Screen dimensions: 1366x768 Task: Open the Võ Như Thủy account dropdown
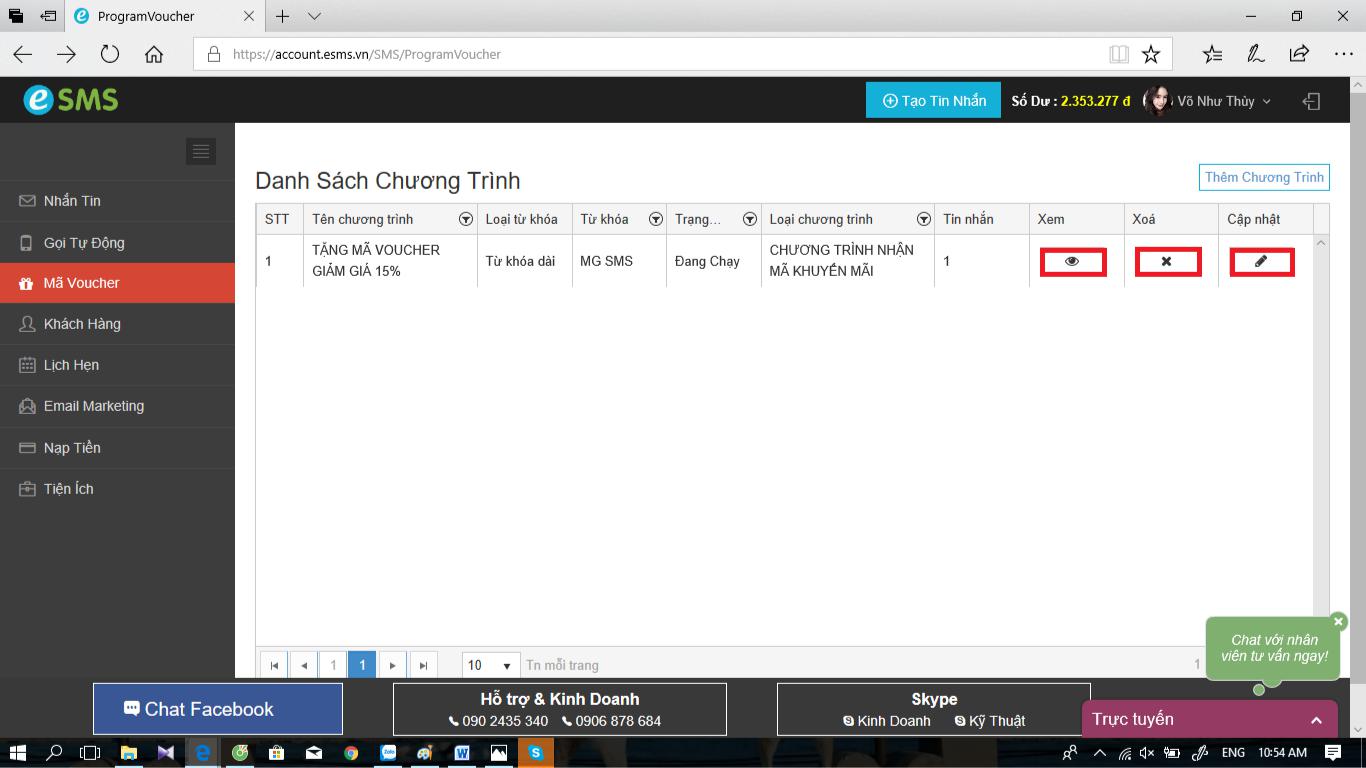(x=1224, y=101)
